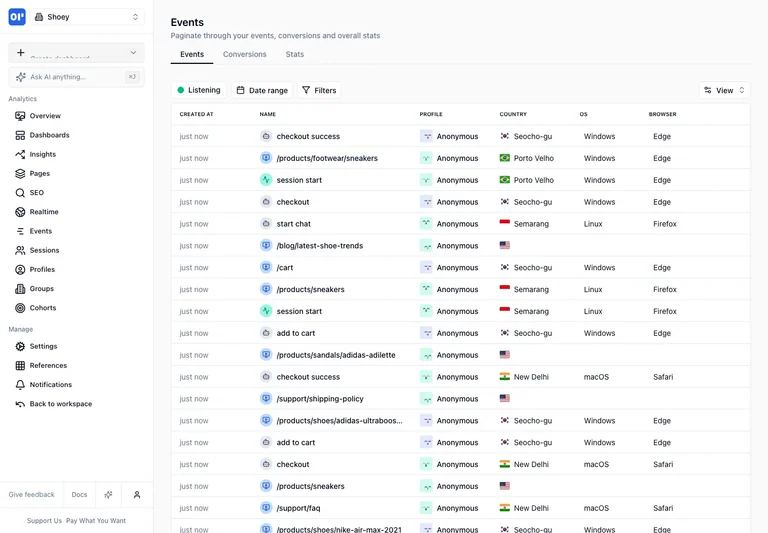Click Semarang in start chat row

pos(531,224)
